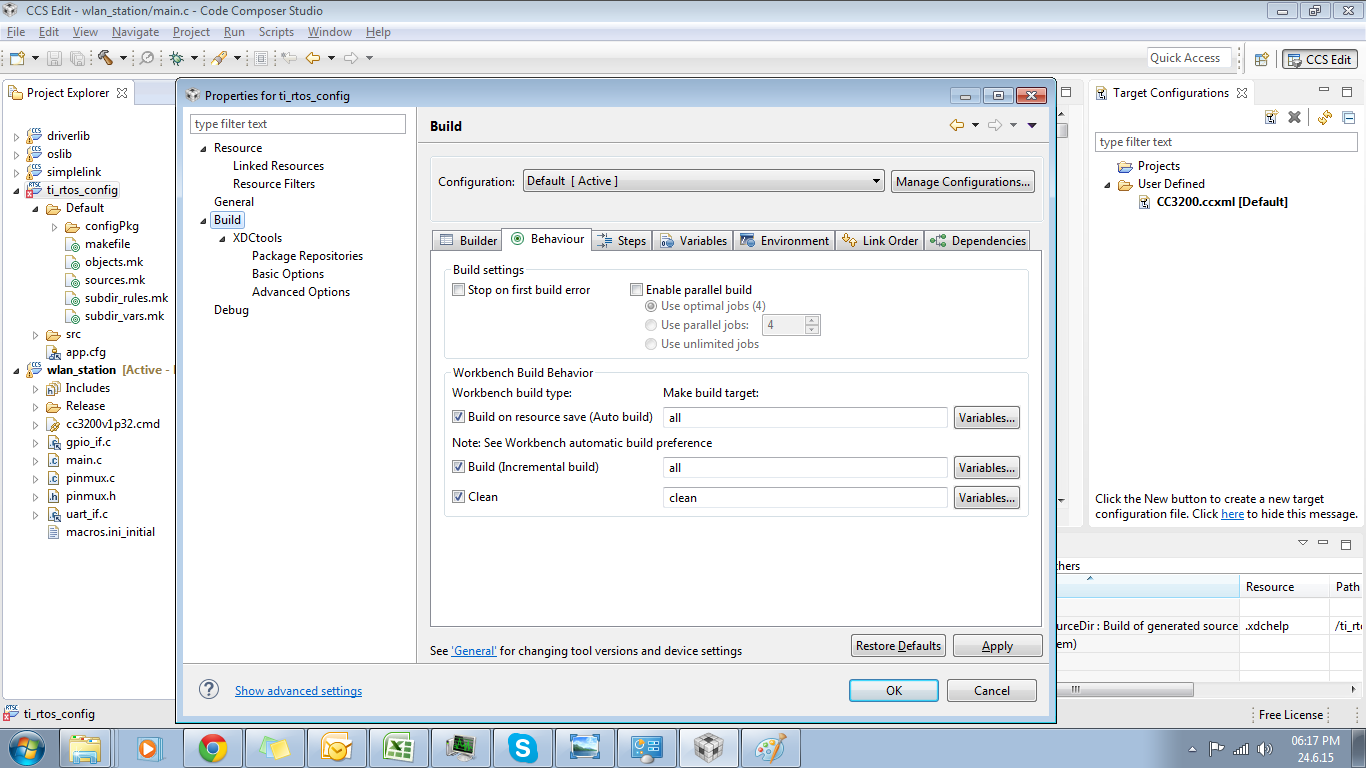Click the help question mark icon
This screenshot has height=784, width=1372.
pos(209,689)
